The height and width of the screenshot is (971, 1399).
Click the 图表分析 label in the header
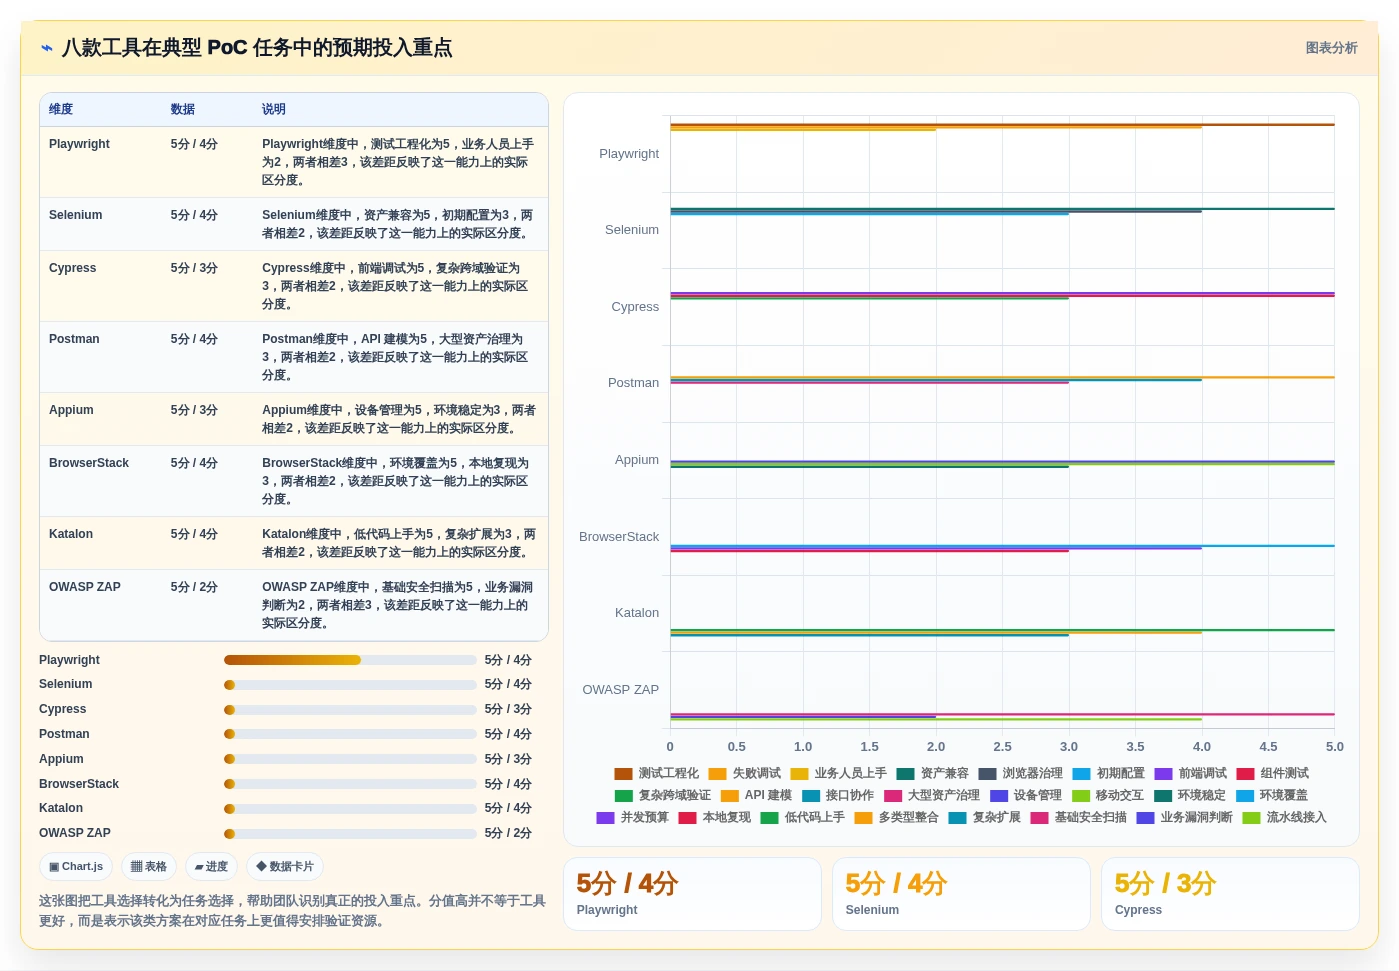(x=1331, y=48)
